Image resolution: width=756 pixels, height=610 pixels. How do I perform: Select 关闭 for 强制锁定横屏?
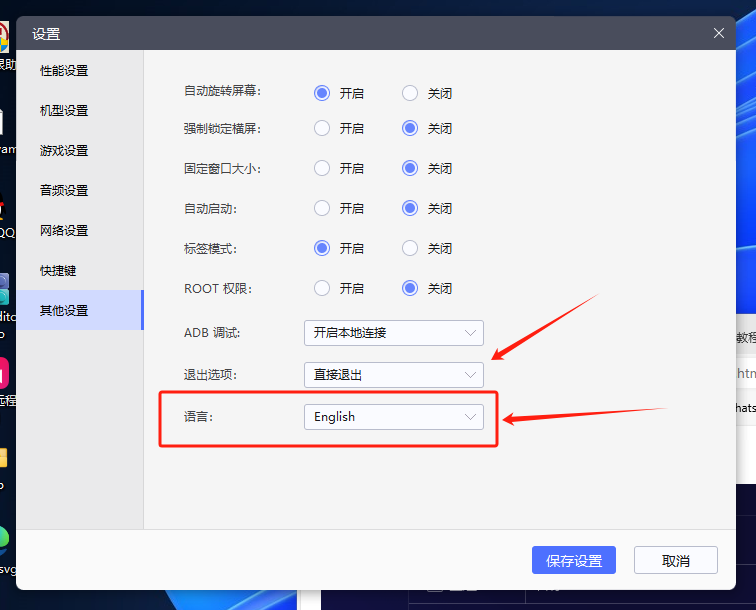pyautogui.click(x=410, y=128)
